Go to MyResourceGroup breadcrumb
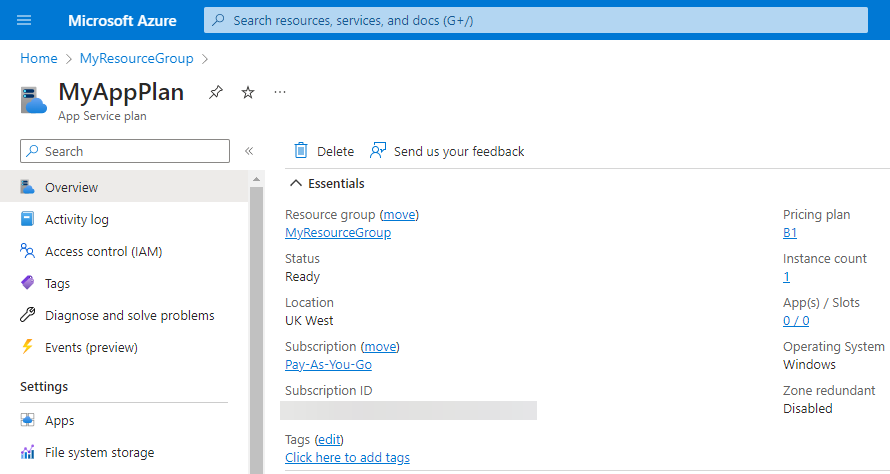The image size is (890, 474). [136, 58]
